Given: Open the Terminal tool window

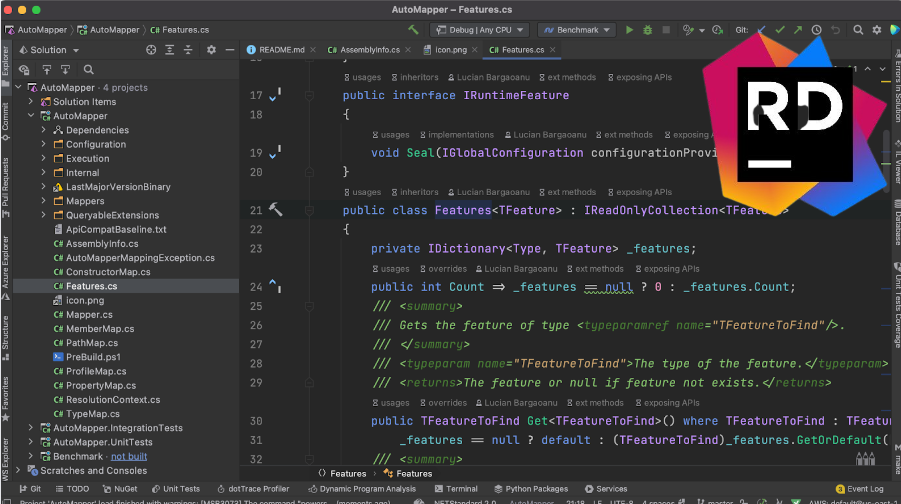Looking at the screenshot, I should 456,489.
